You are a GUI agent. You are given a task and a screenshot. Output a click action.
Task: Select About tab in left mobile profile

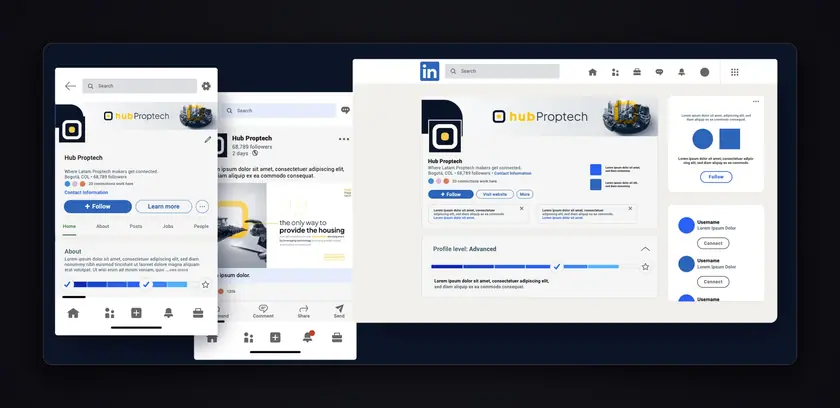point(103,226)
